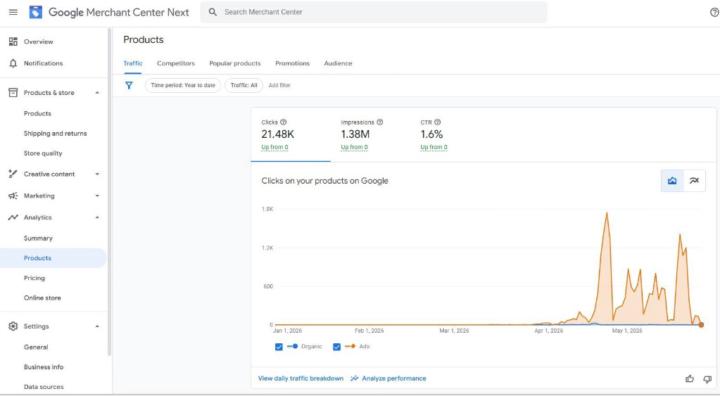Click the Impressions info icon

380,122
